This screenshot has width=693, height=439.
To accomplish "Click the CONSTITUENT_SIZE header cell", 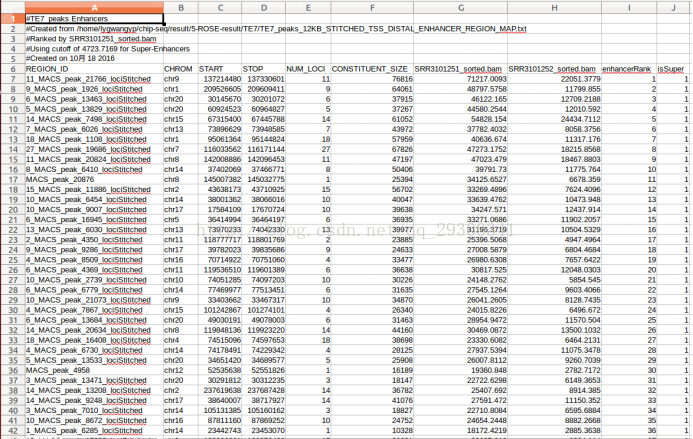I will [x=372, y=69].
